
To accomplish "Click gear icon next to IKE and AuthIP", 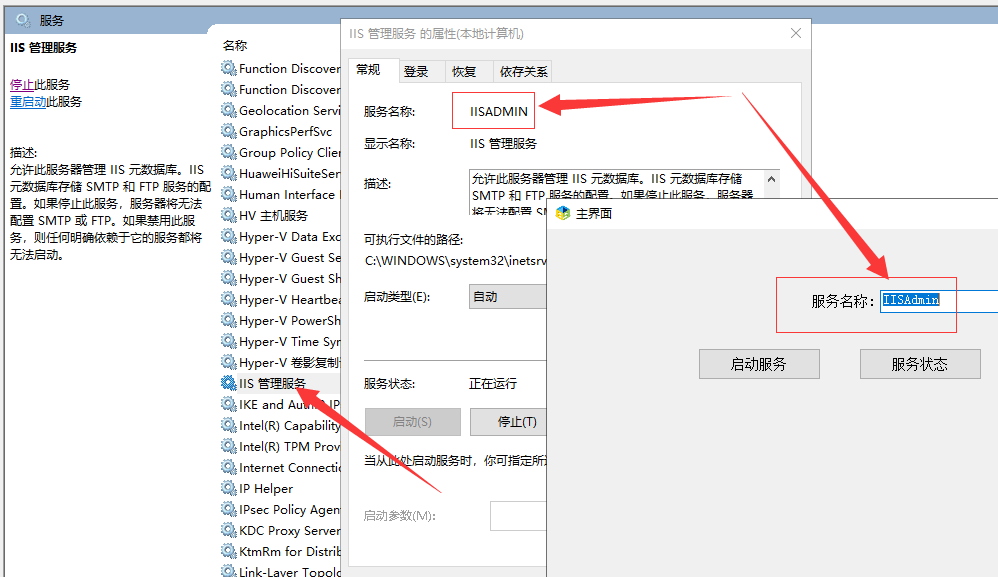I will pyautogui.click(x=228, y=404).
